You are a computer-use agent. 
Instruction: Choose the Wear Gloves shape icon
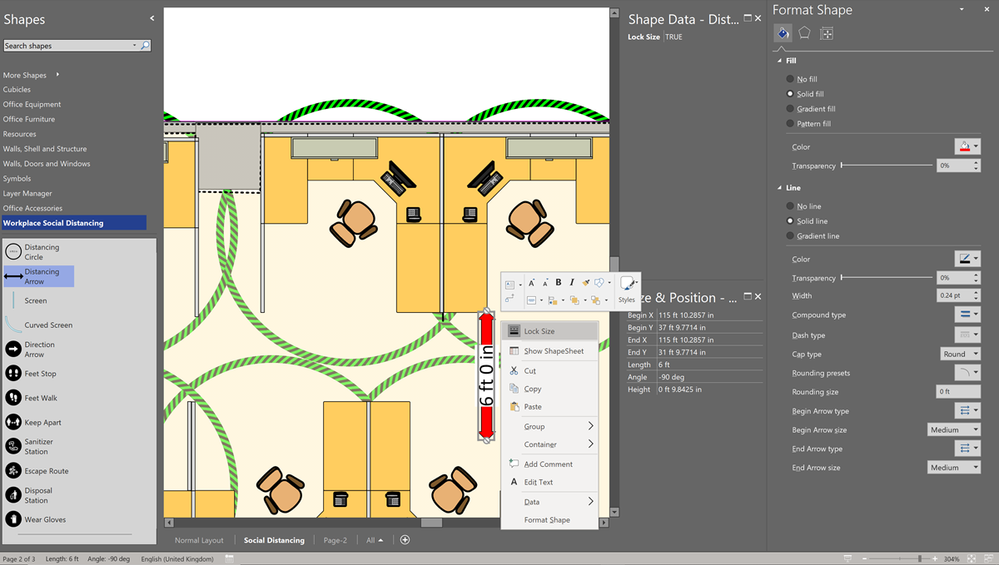pyautogui.click(x=14, y=520)
